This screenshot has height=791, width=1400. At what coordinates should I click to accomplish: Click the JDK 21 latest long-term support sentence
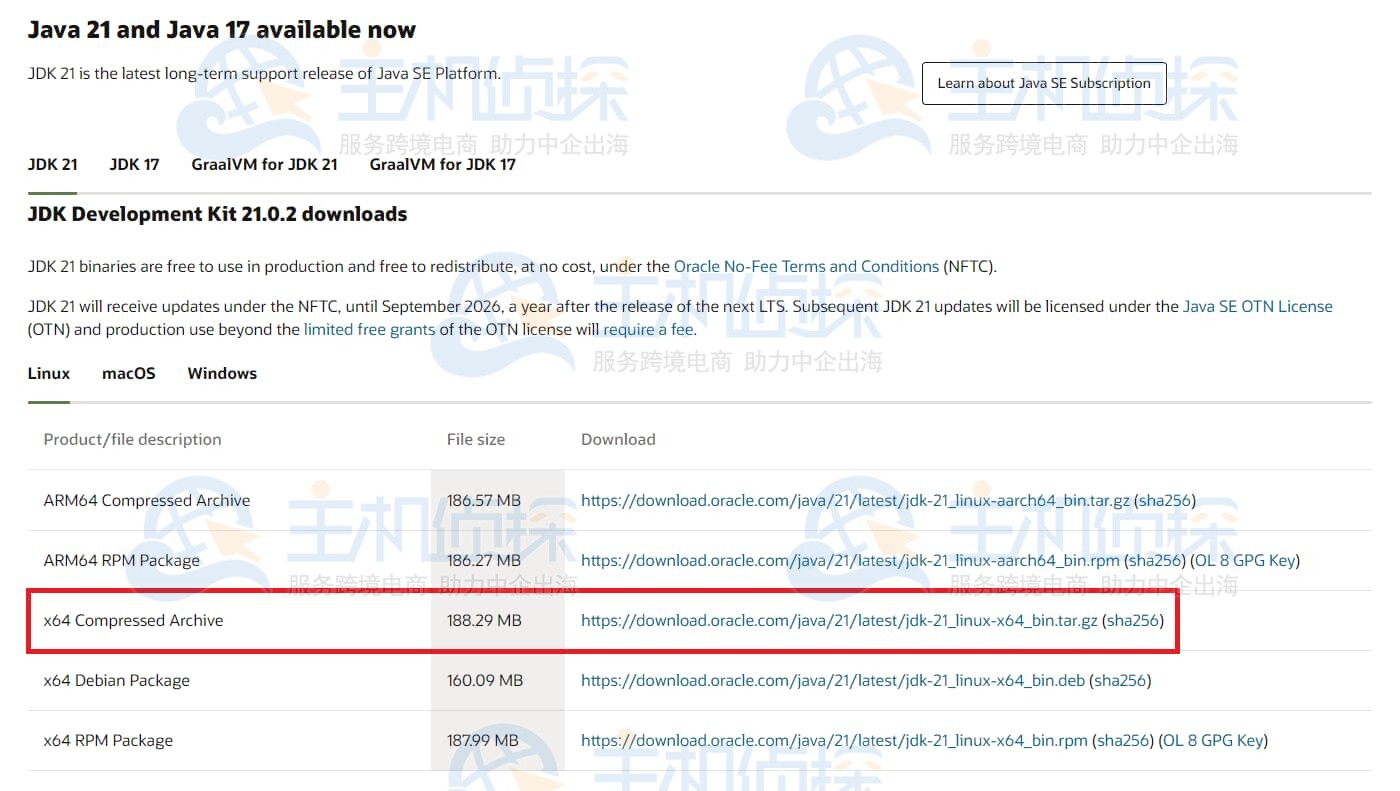(x=264, y=73)
